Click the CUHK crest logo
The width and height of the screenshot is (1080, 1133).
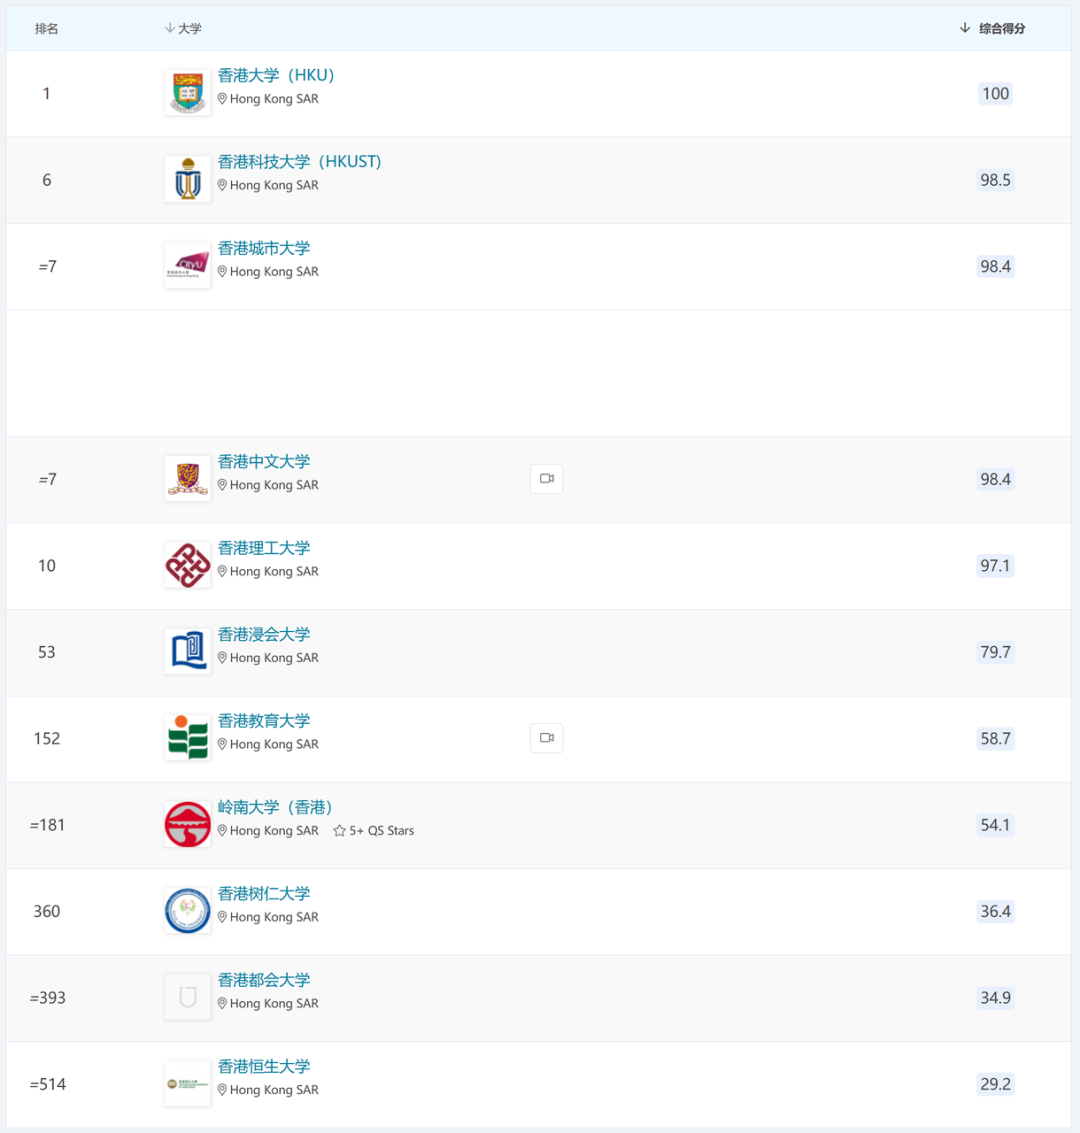[187, 479]
